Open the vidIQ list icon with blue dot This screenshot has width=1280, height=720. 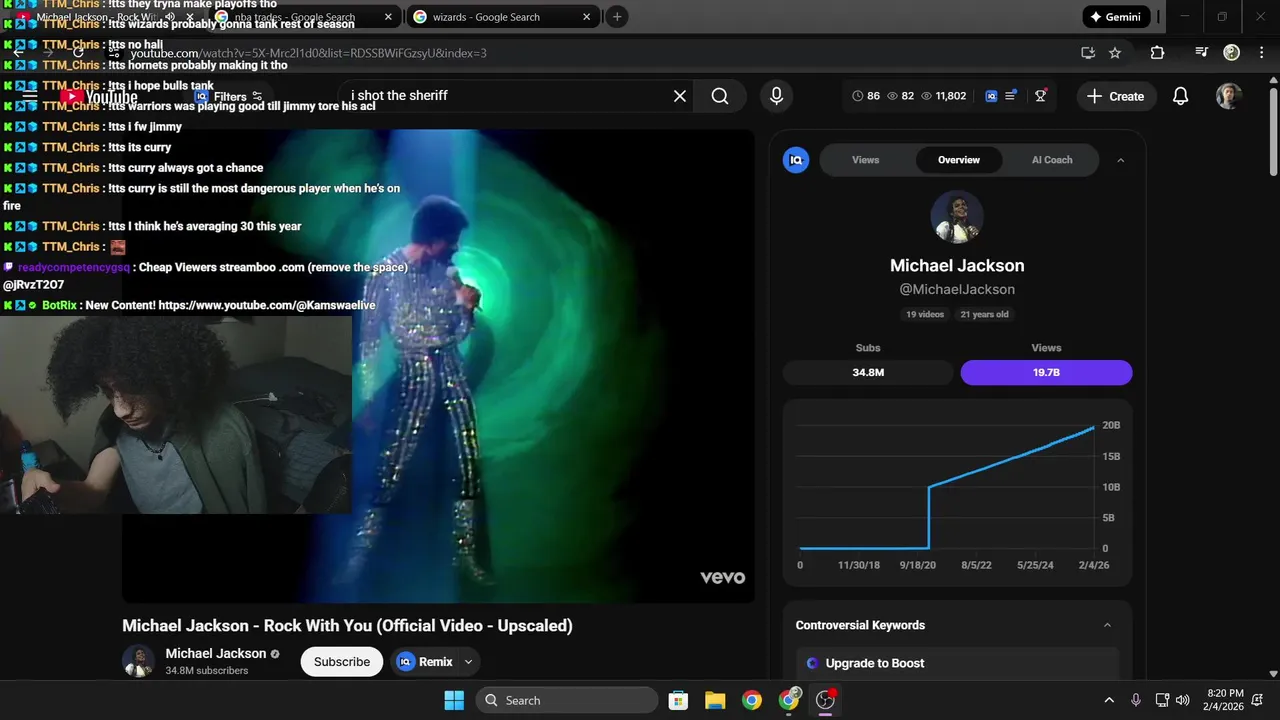tap(1011, 95)
